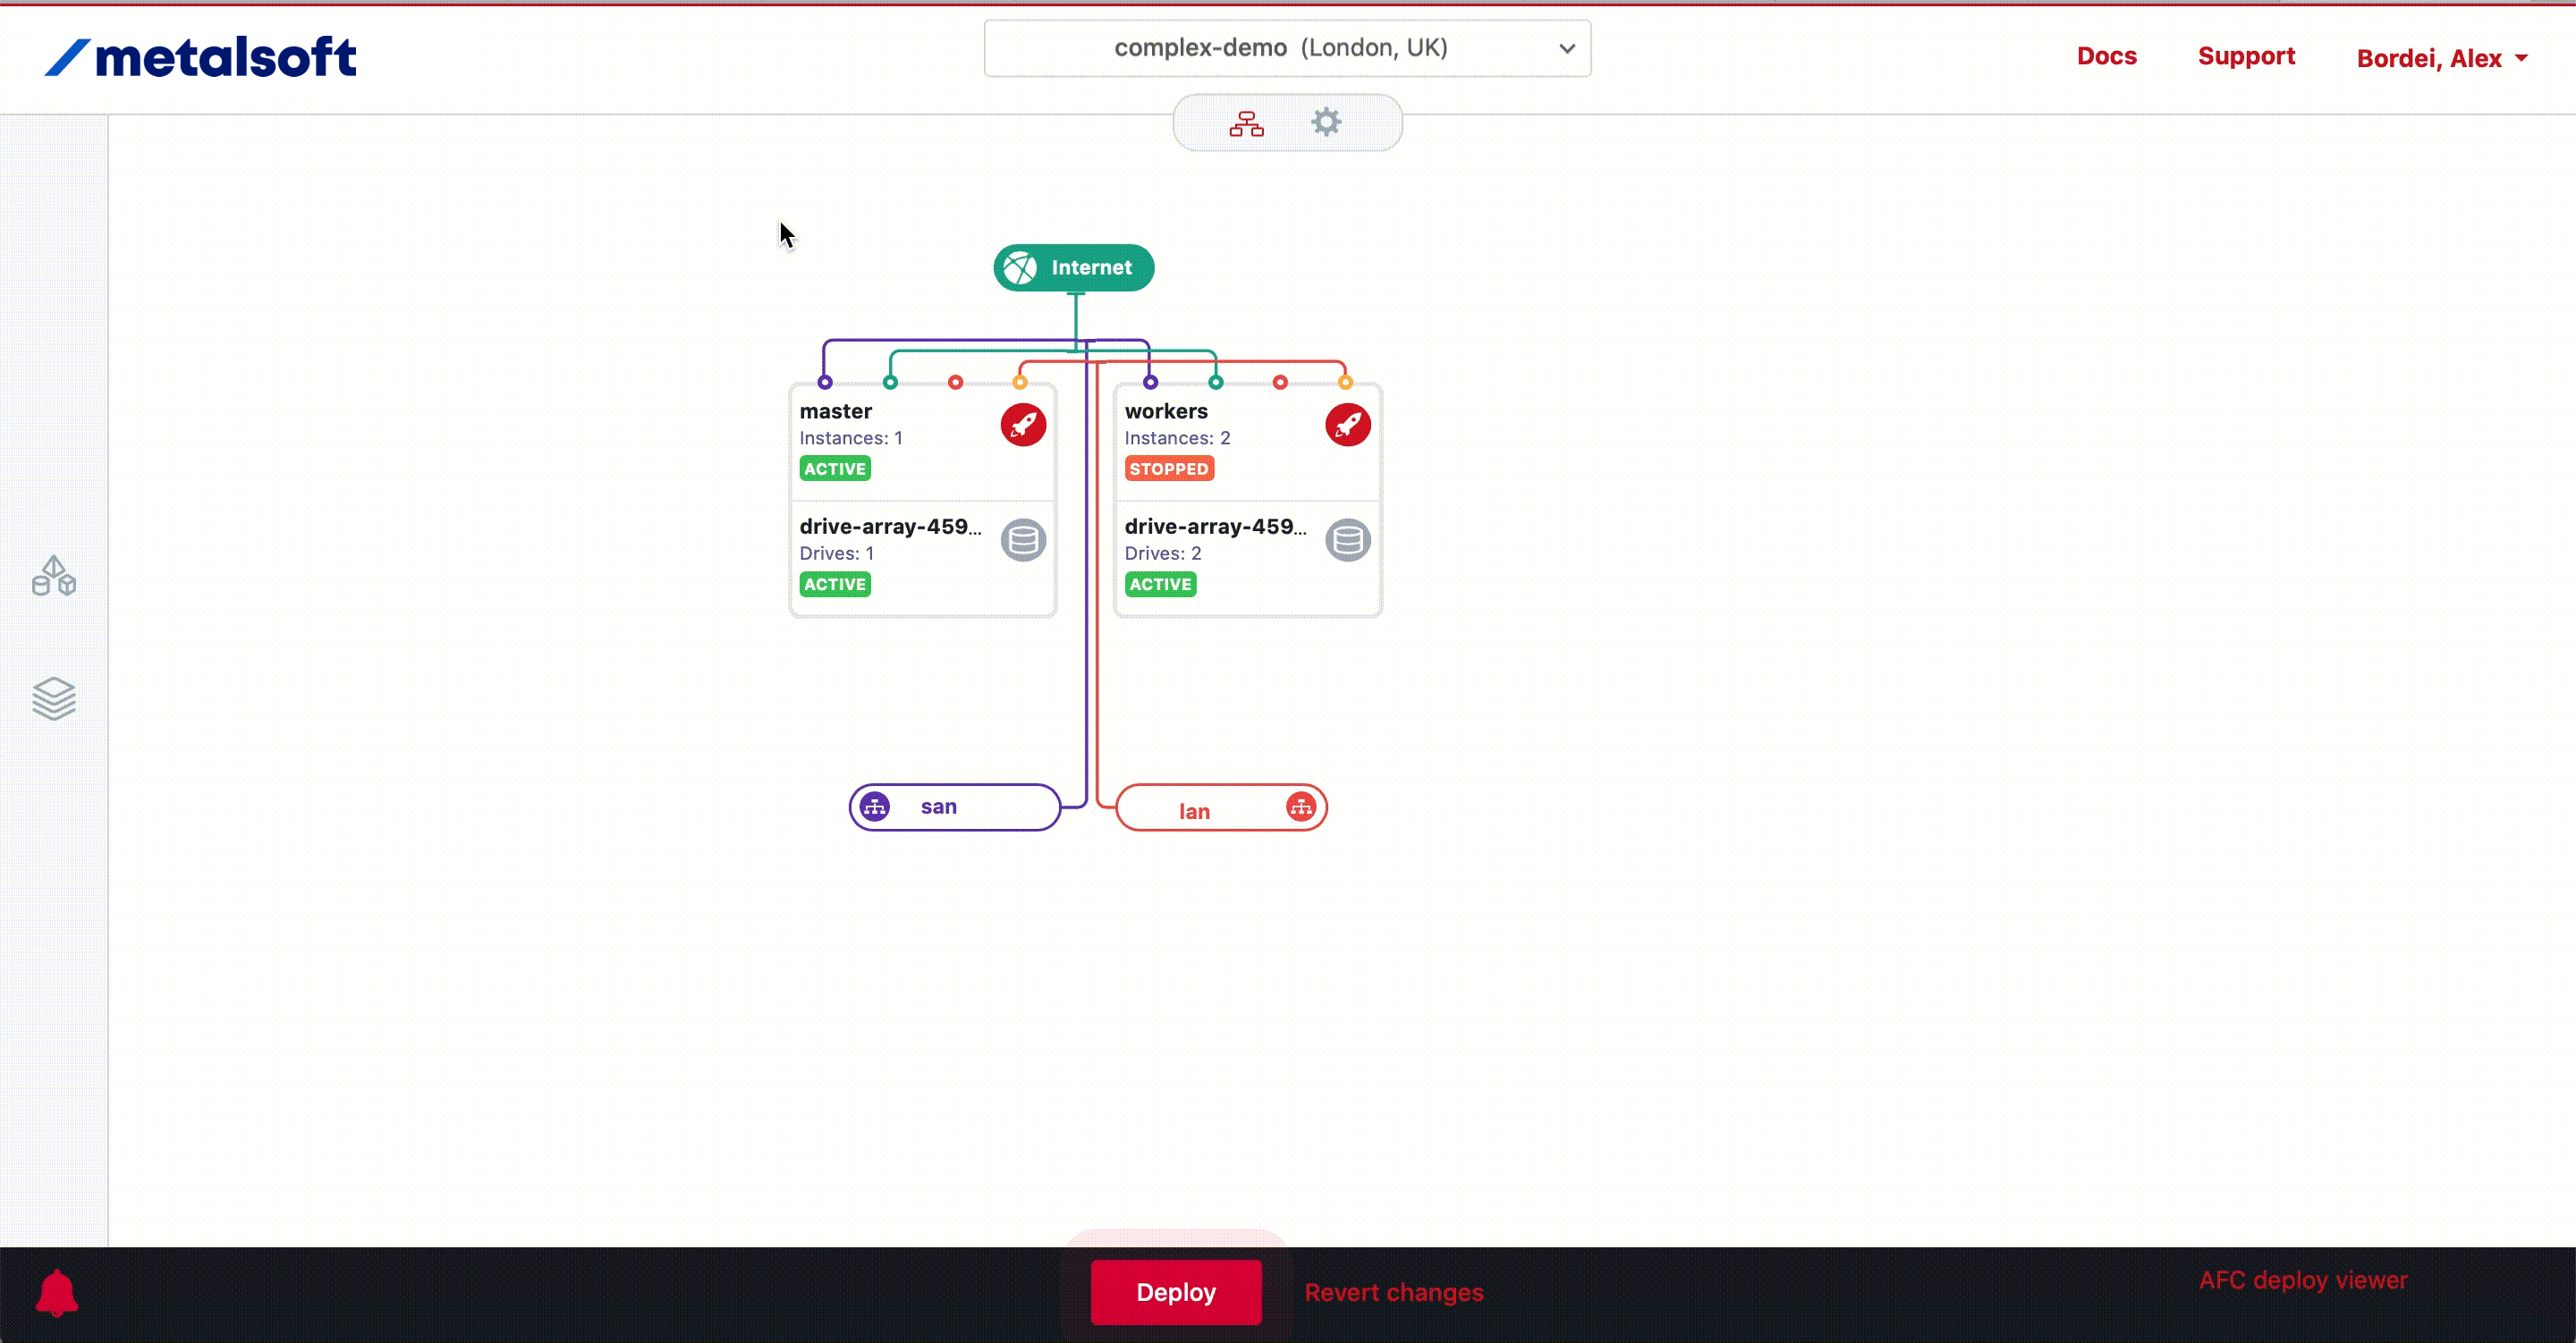Viewport: 2576px width, 1343px height.
Task: Click the master instance rocket icon
Action: [1023, 425]
